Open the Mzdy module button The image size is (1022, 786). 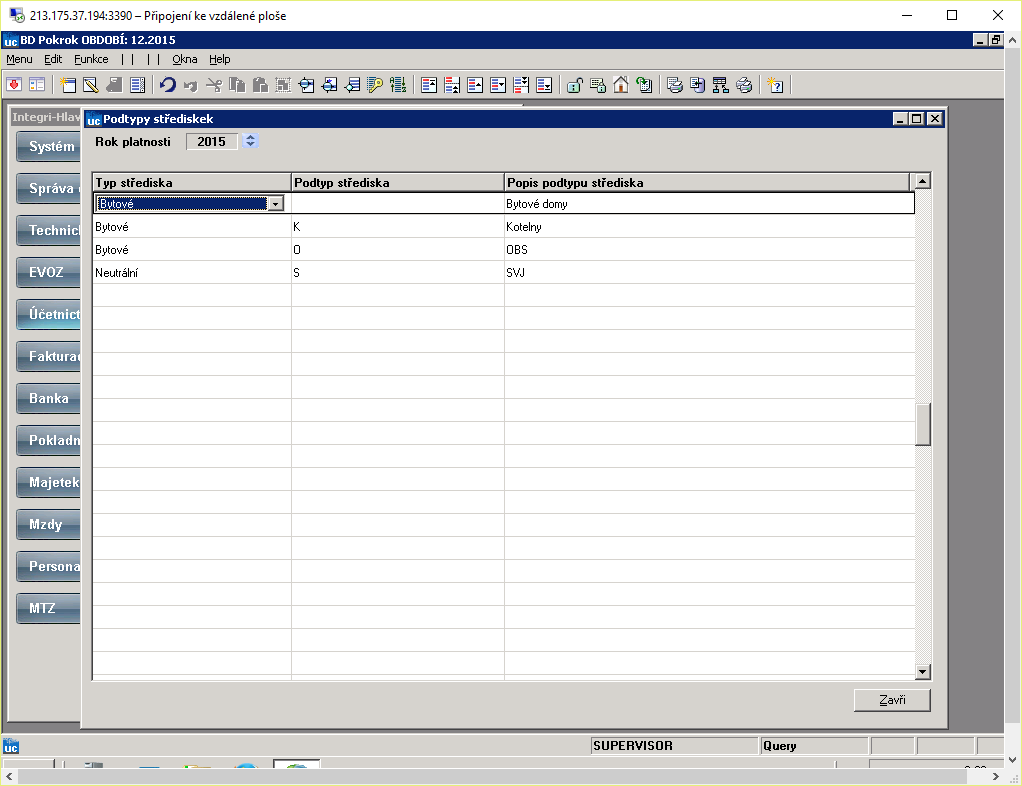(48, 525)
